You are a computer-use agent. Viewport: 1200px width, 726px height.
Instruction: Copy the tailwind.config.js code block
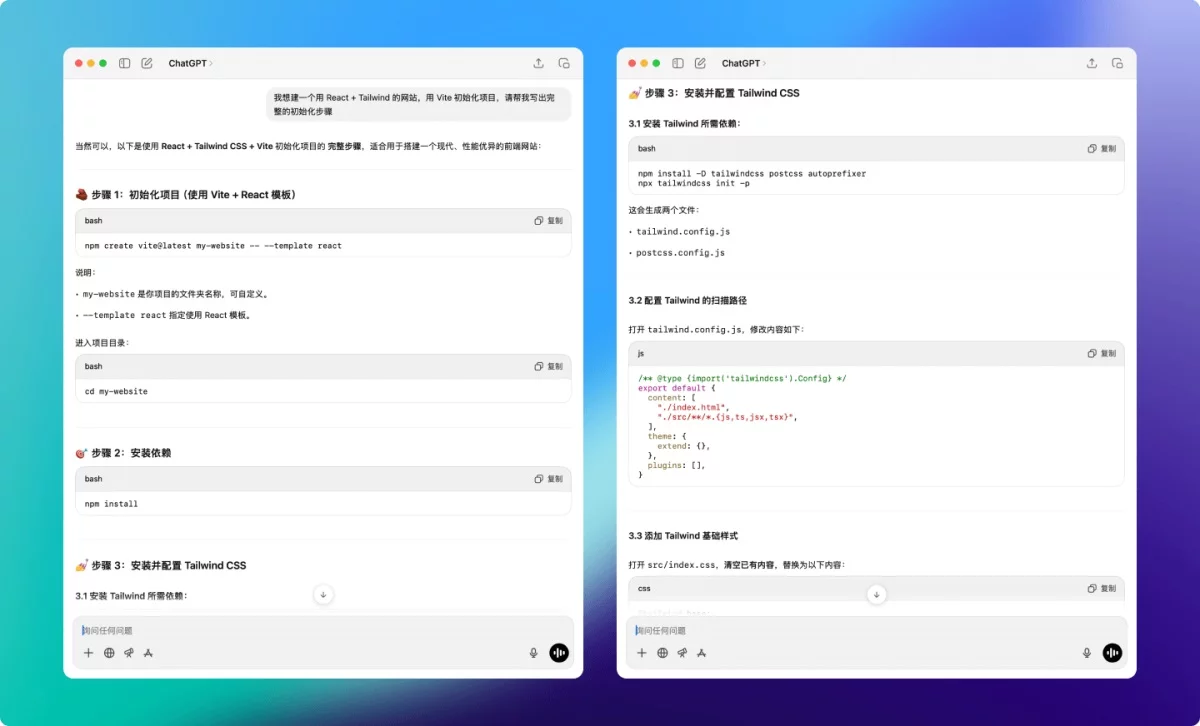coord(1101,354)
